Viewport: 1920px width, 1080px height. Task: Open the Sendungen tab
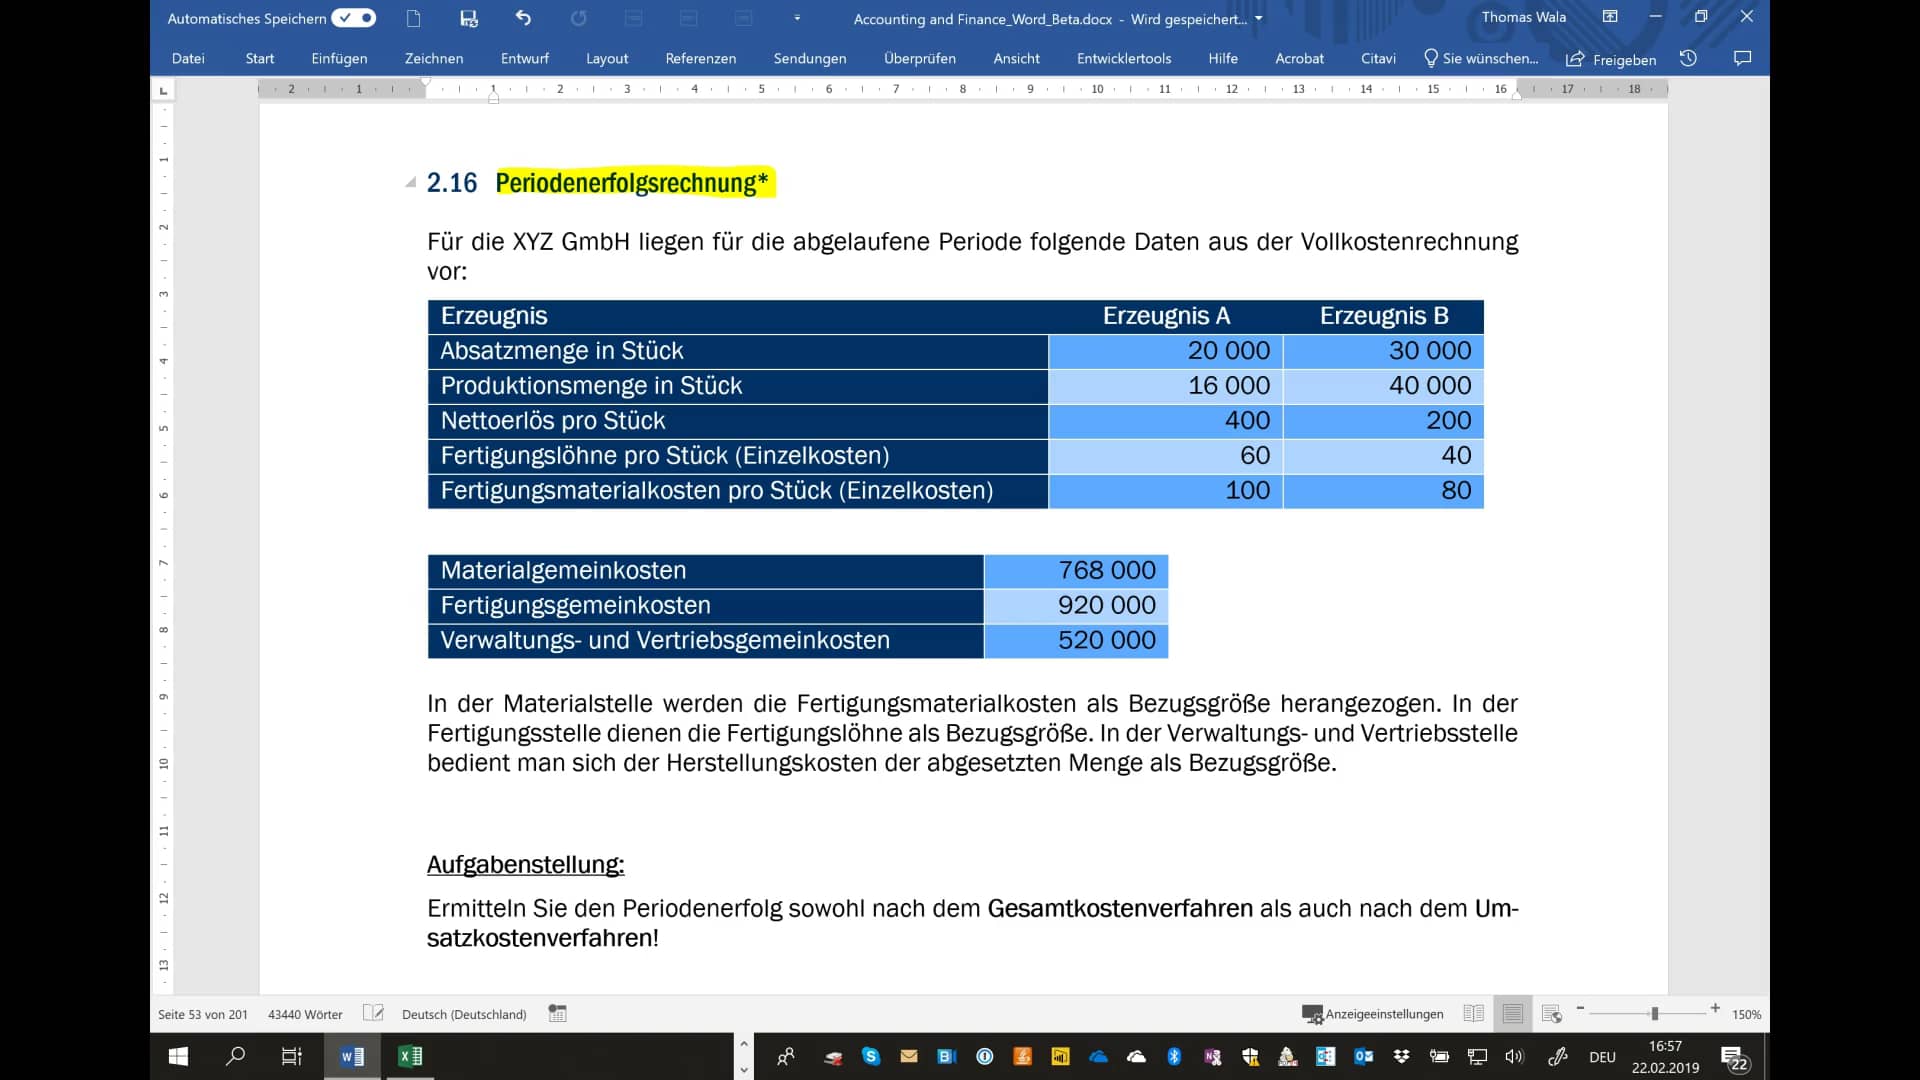(x=810, y=58)
